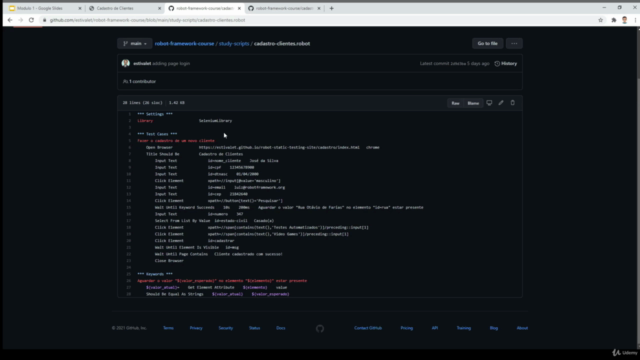Open the Pricing footer link
The width and height of the screenshot is (640, 360).
[x=407, y=328]
